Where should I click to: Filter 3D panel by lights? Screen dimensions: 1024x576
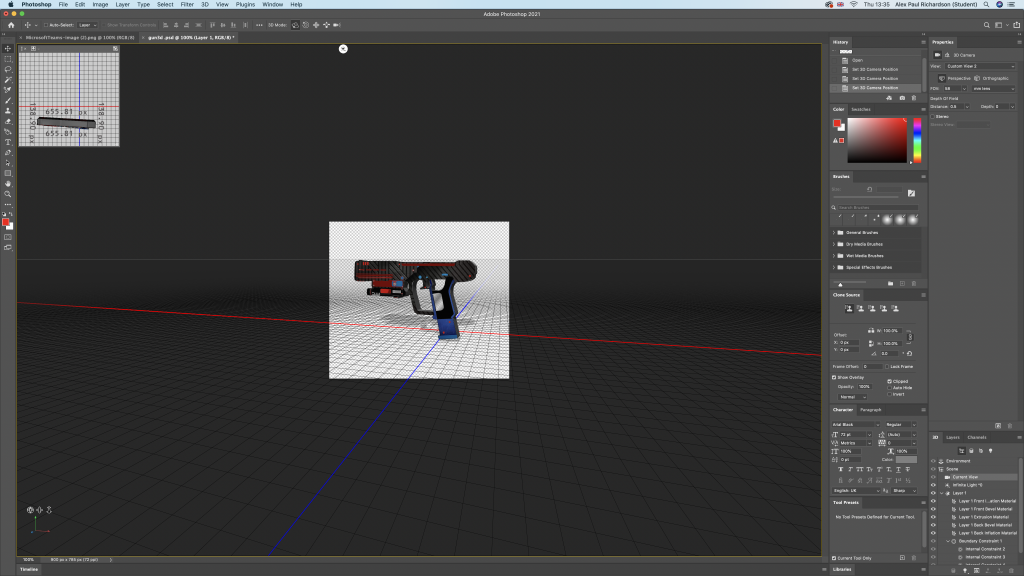pos(990,451)
